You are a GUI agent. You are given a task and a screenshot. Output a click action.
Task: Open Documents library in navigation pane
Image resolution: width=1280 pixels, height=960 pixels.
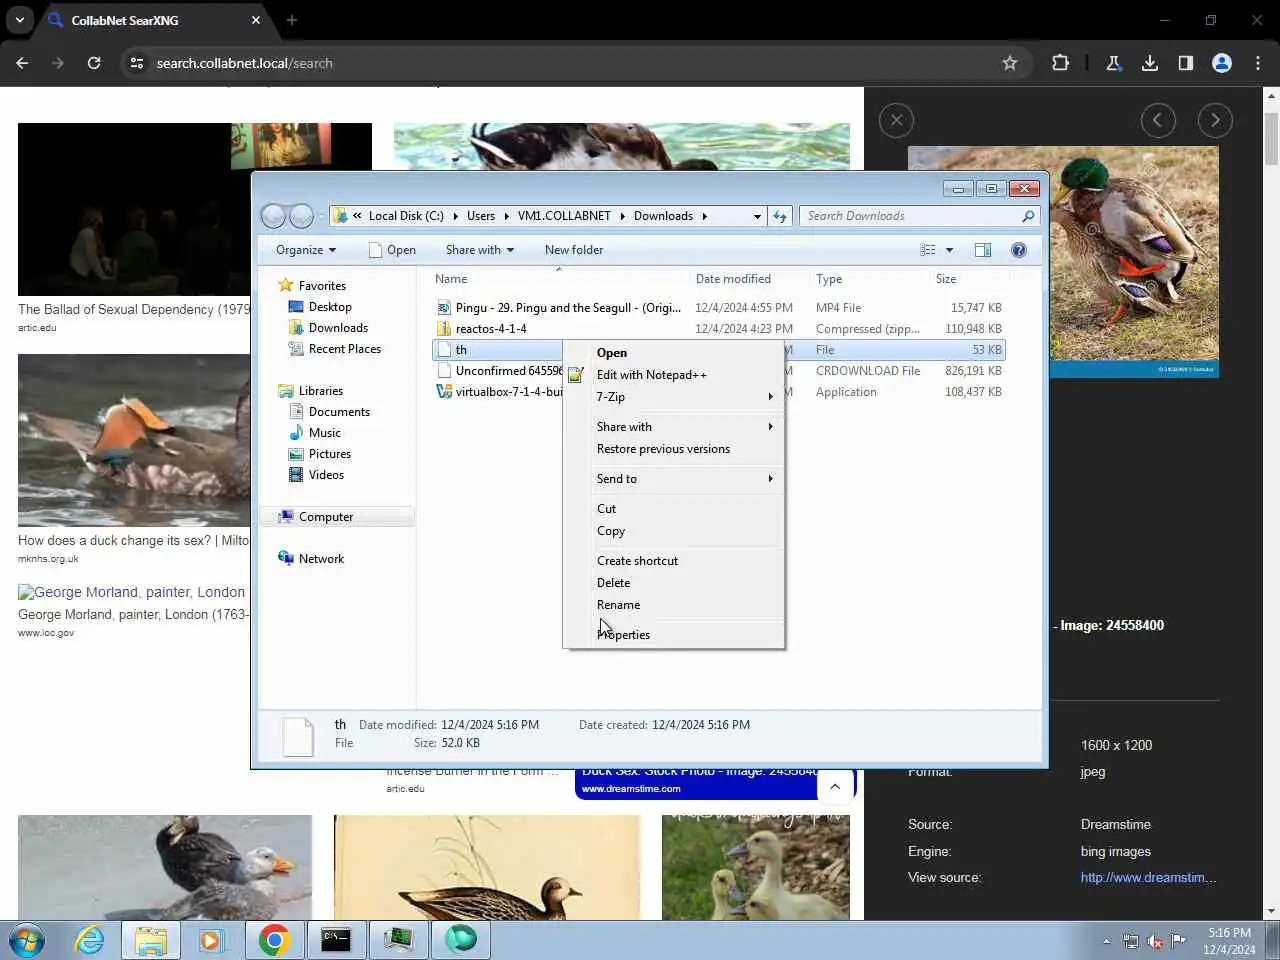(x=339, y=412)
